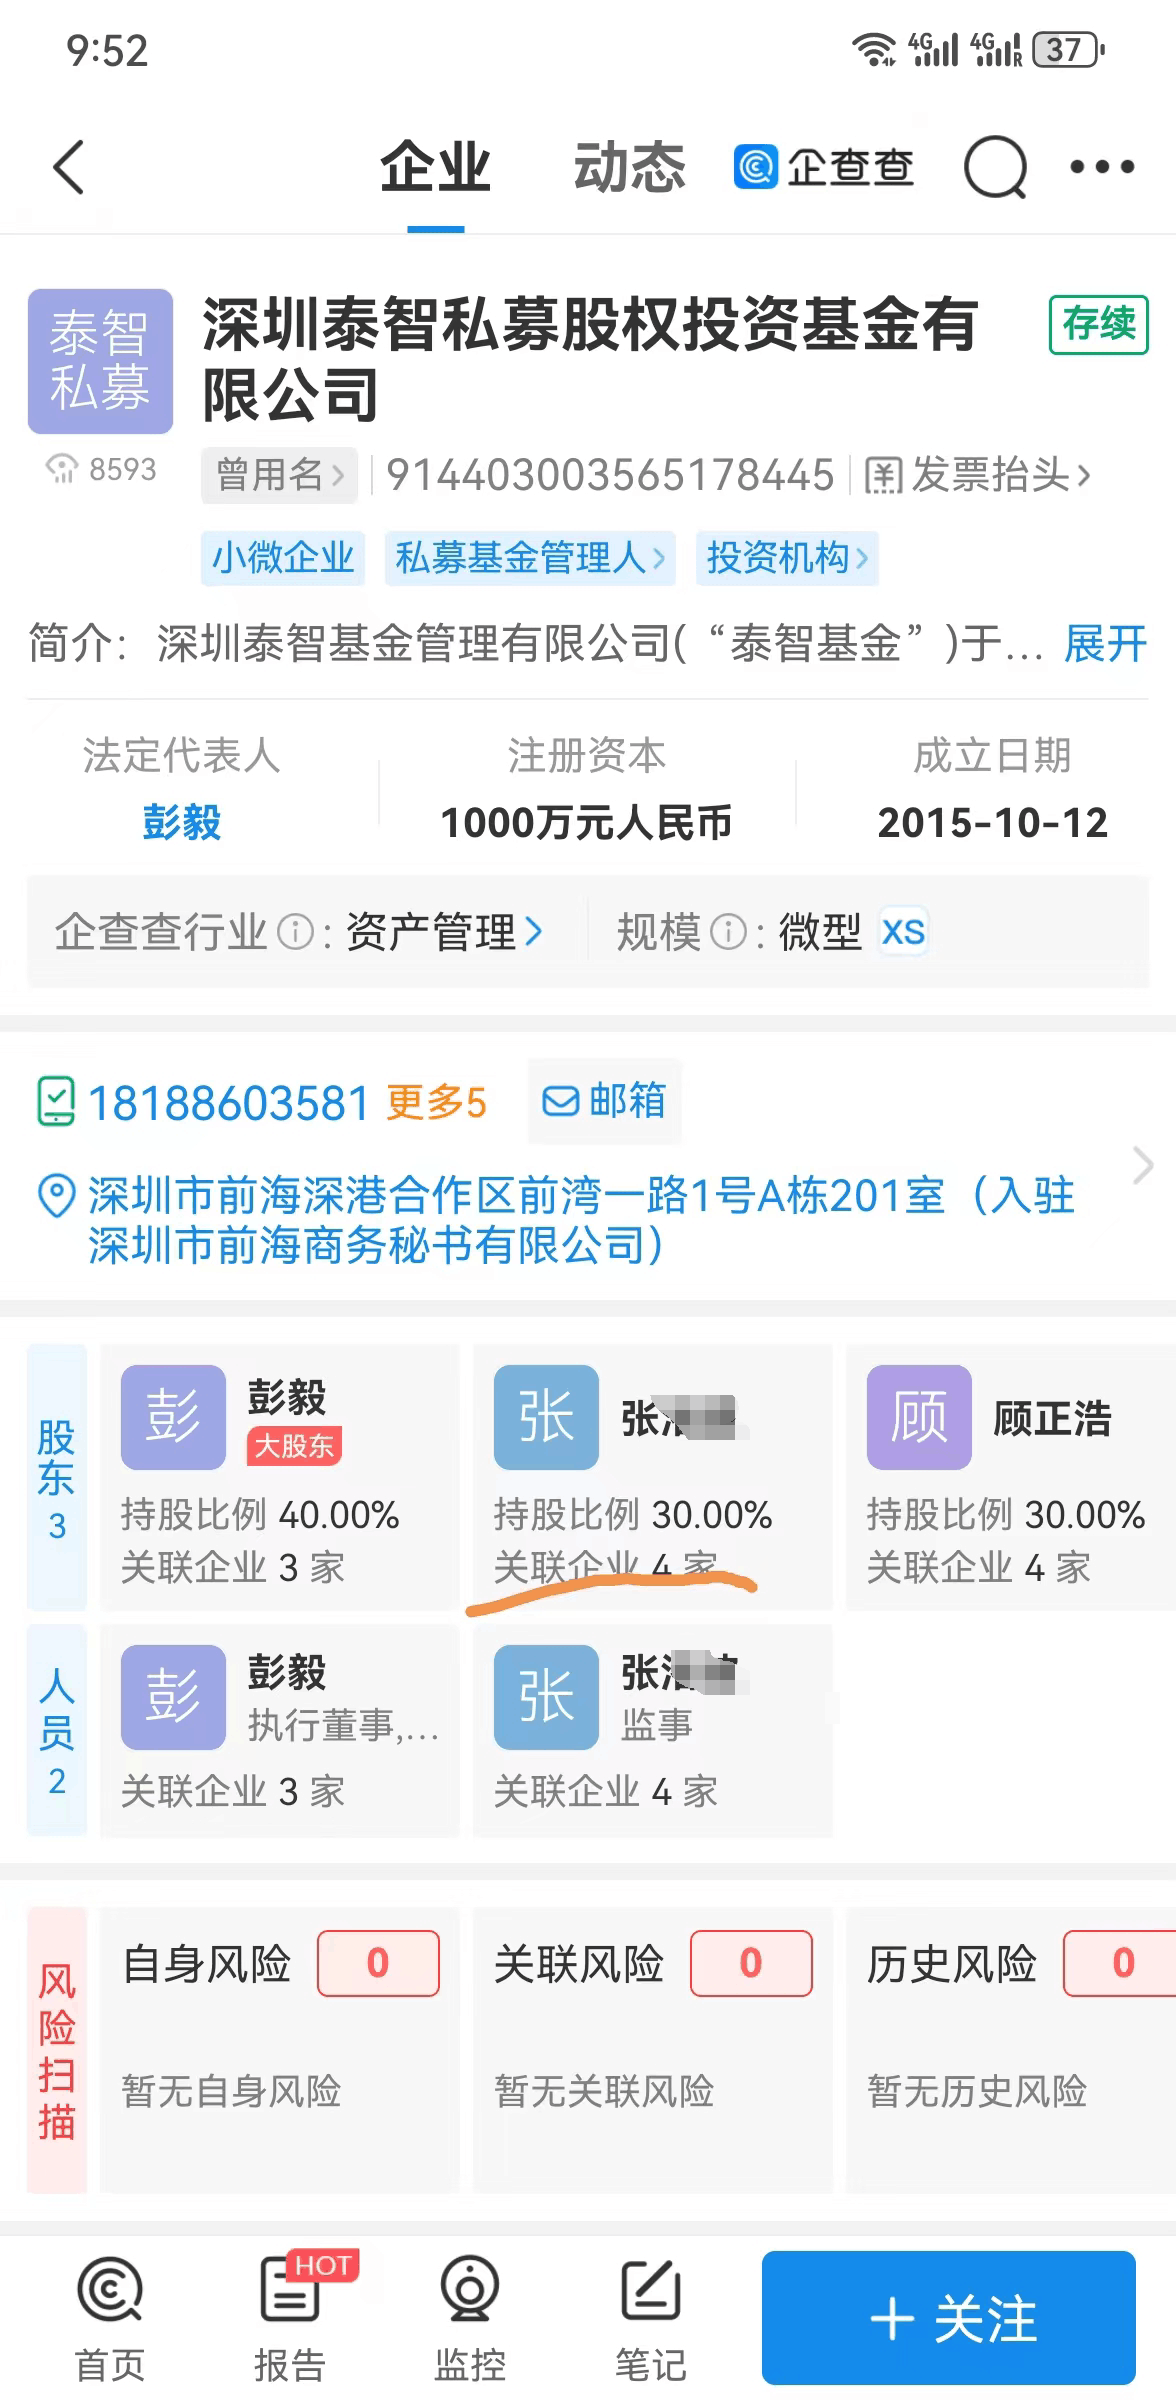Tap the 顾 avatar for 顾正浩

click(x=919, y=1417)
